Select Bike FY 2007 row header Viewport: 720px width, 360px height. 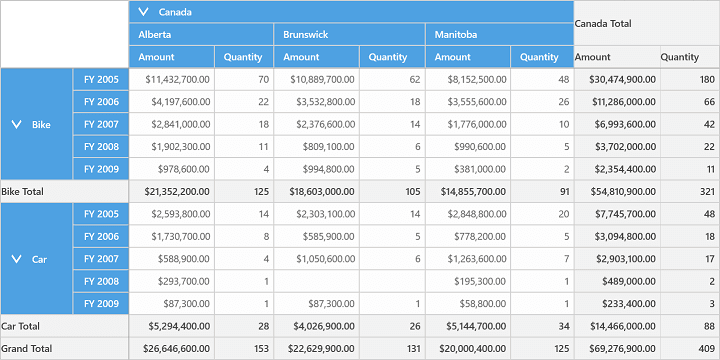[x=101, y=124]
